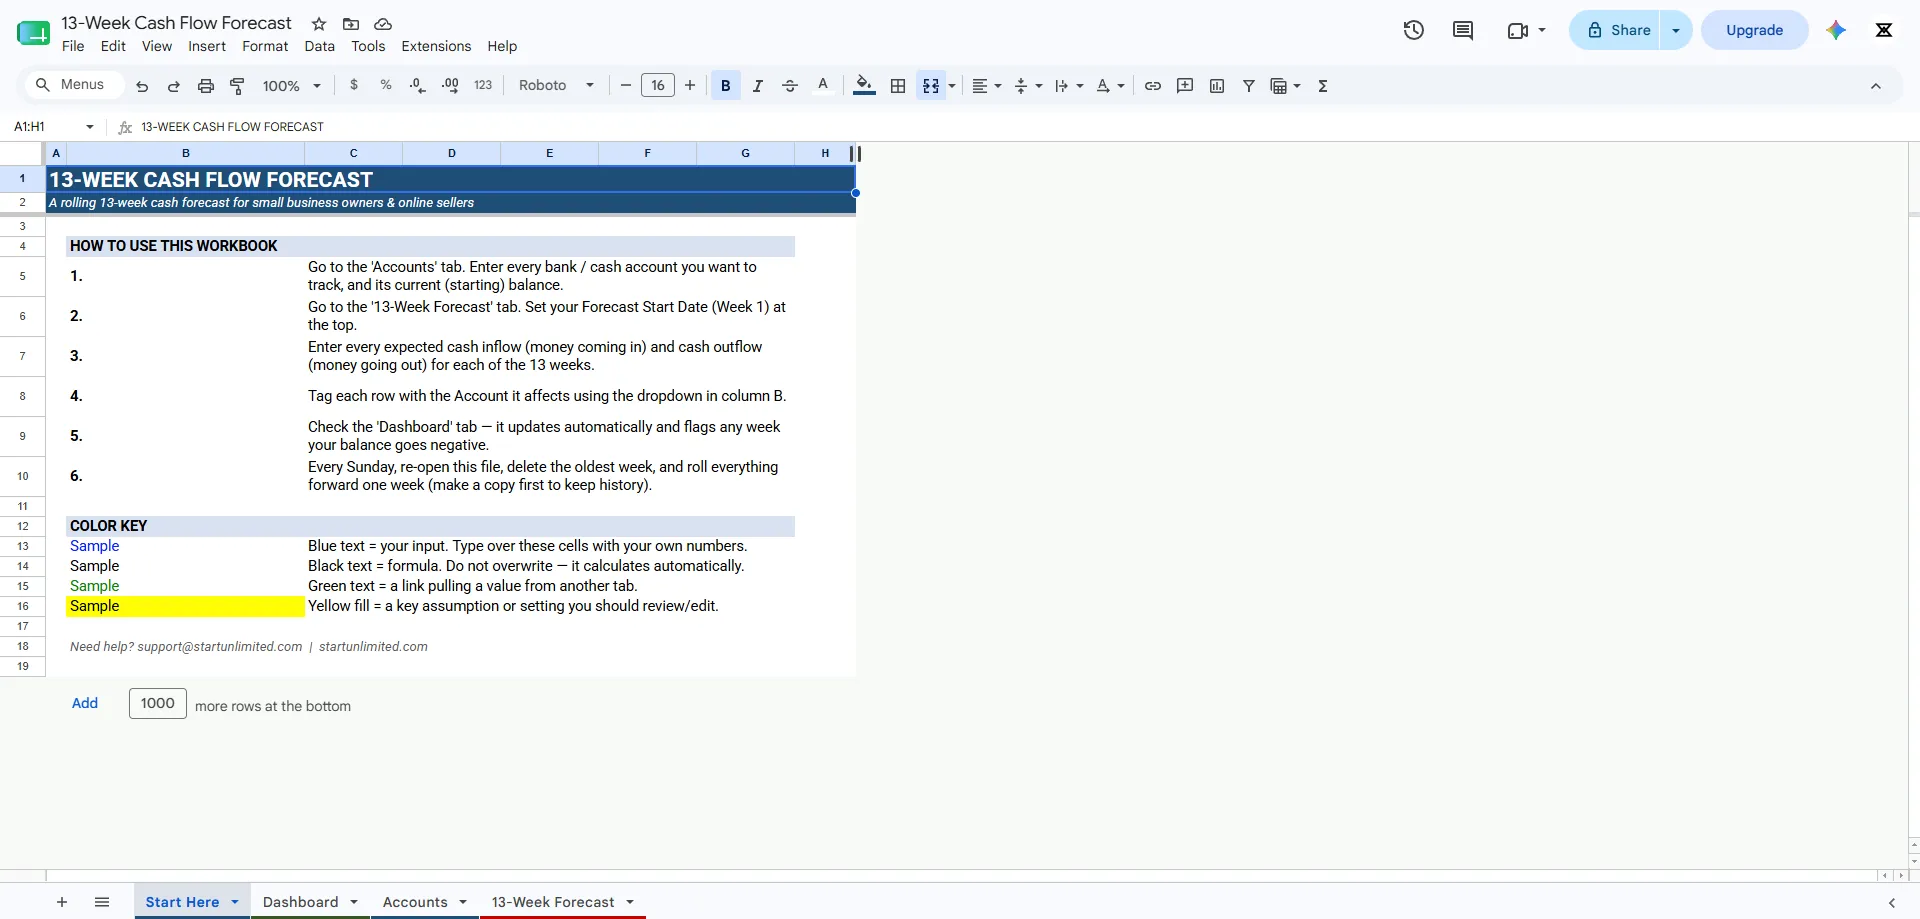Expand the 100% zoom dropdown
This screenshot has height=919, width=1920.
click(x=292, y=86)
